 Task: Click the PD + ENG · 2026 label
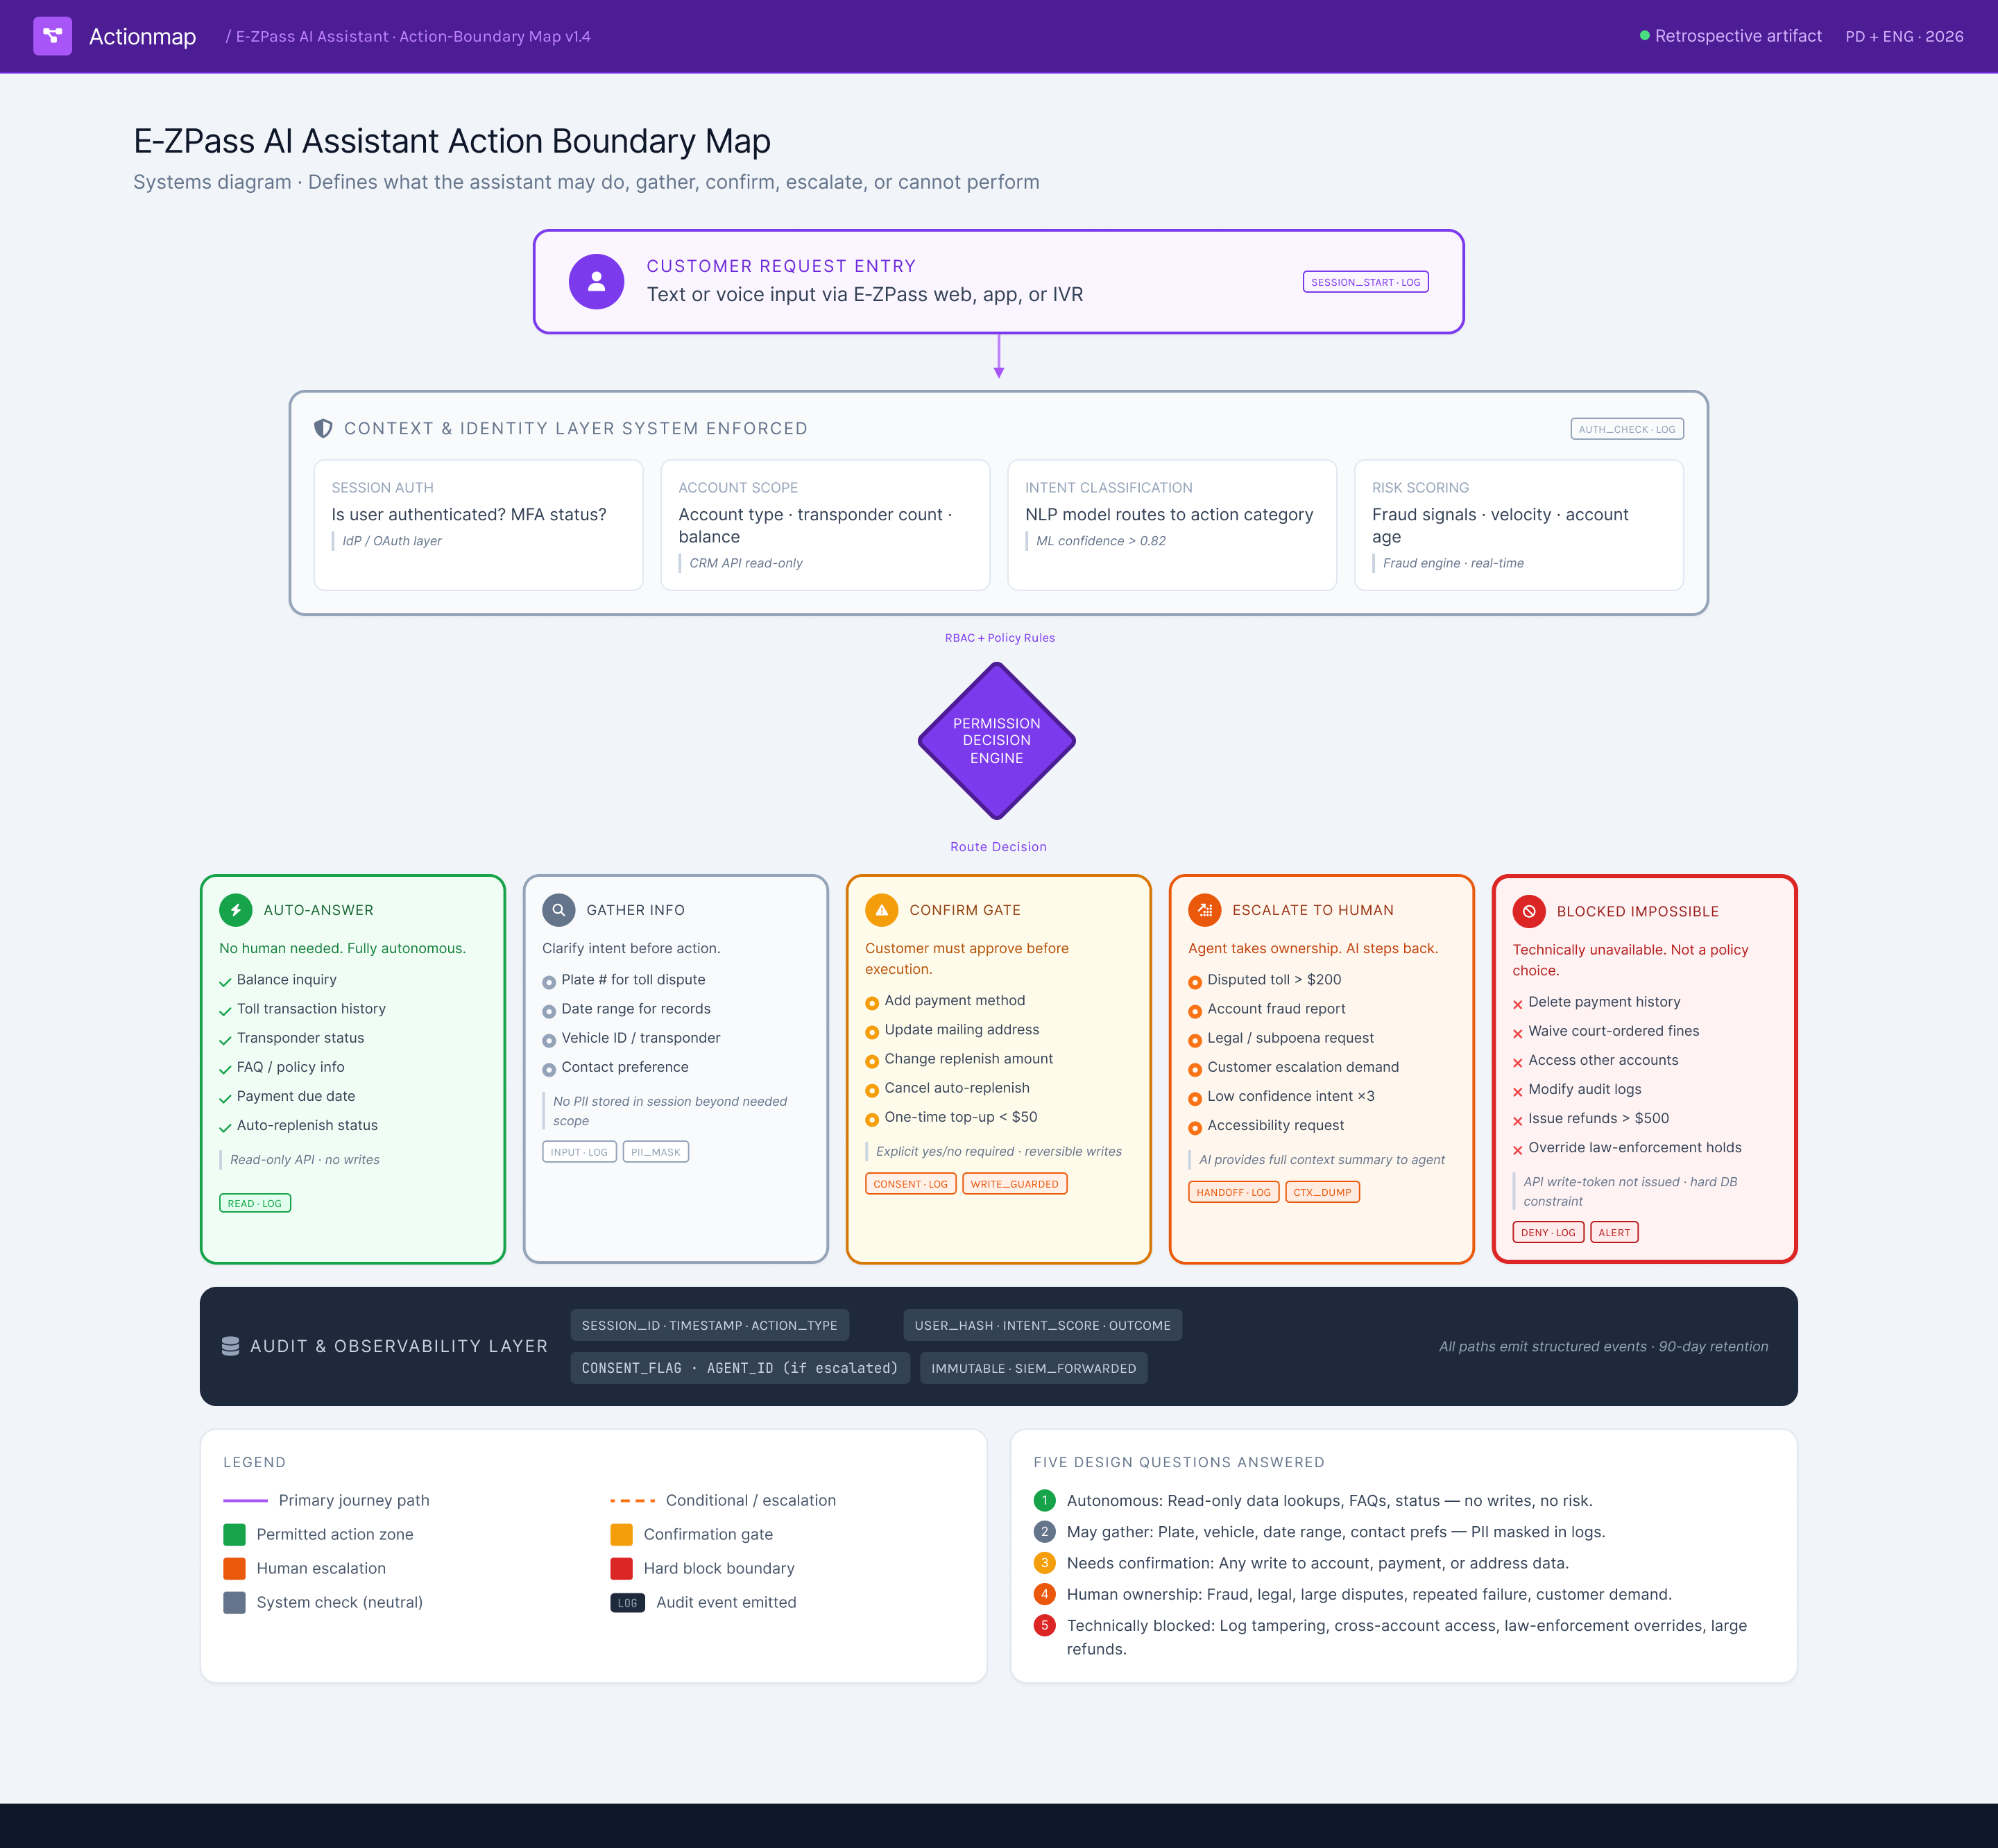[x=1905, y=37]
